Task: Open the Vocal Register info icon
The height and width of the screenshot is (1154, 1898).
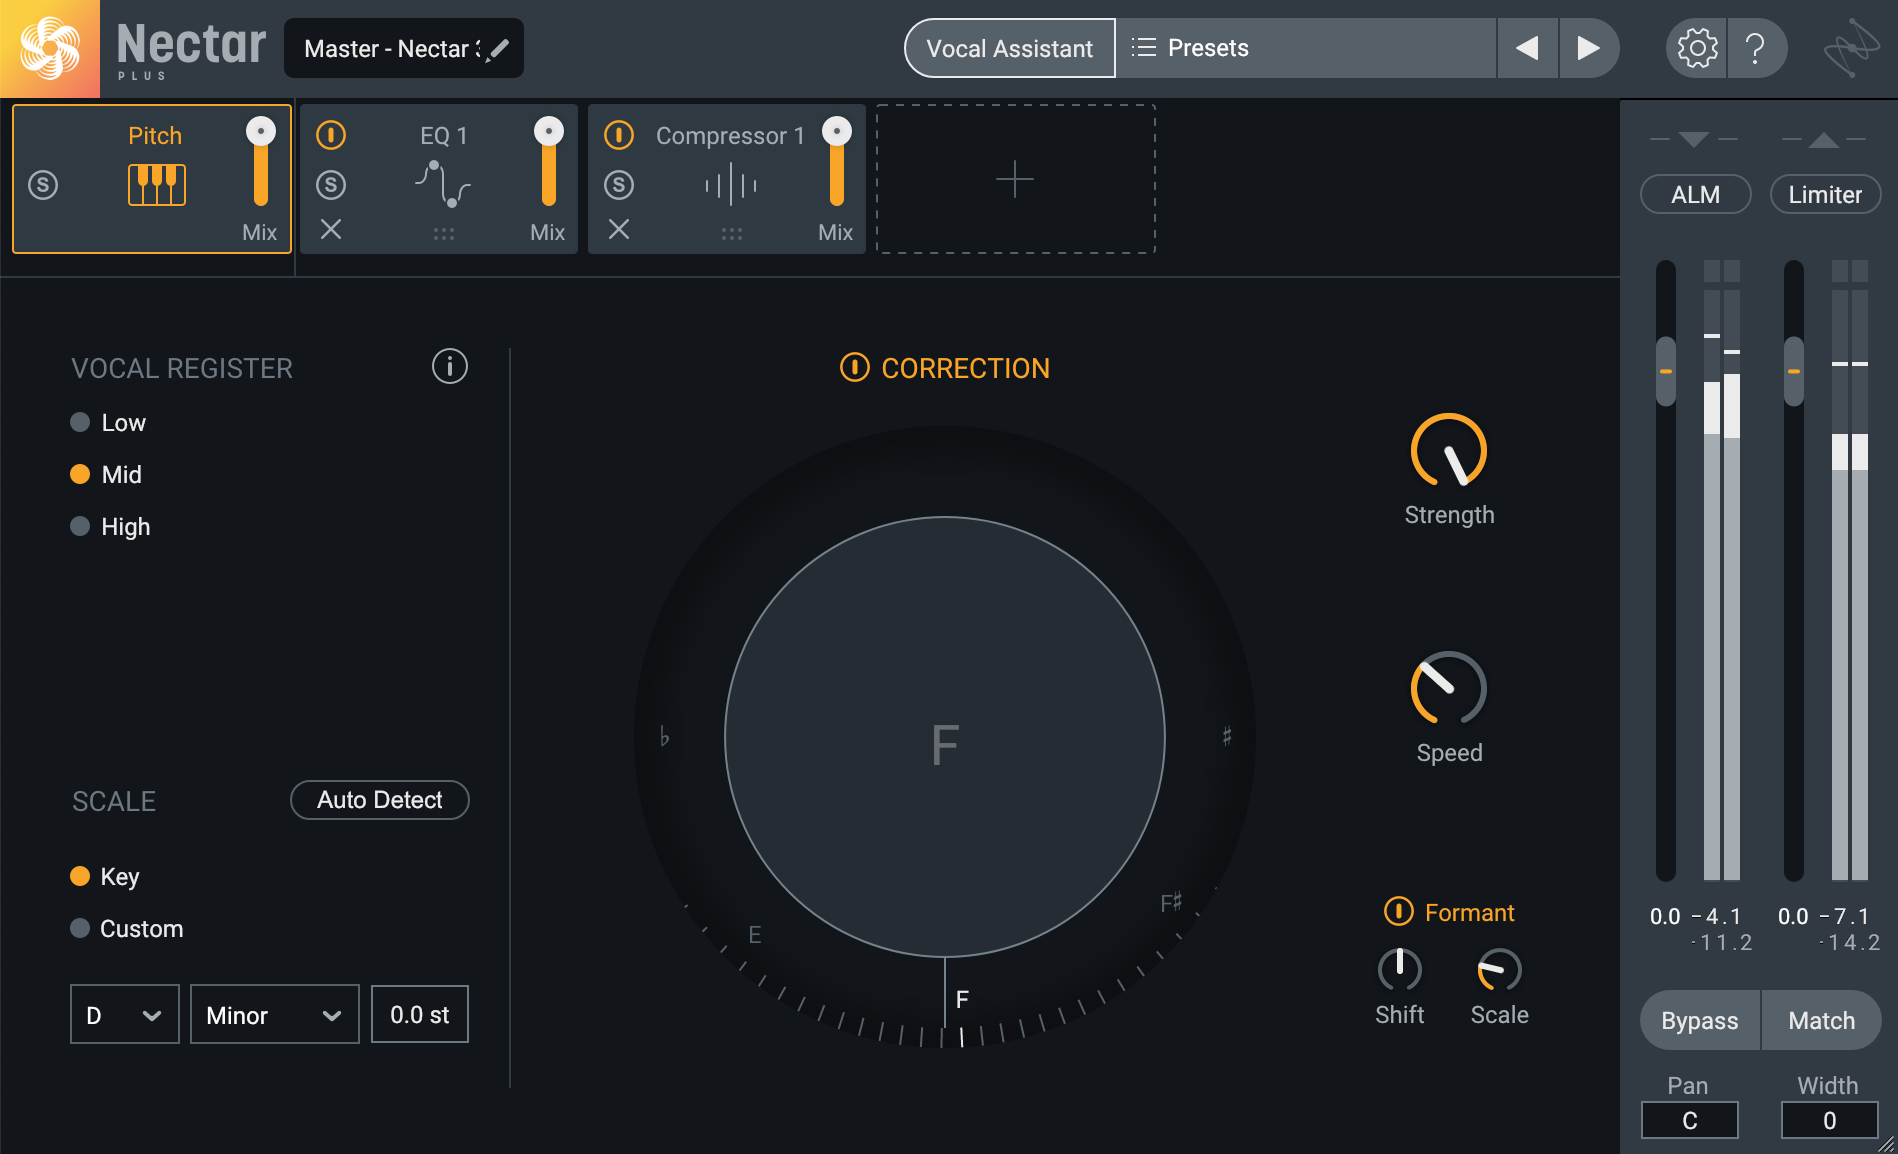Action: [x=450, y=367]
